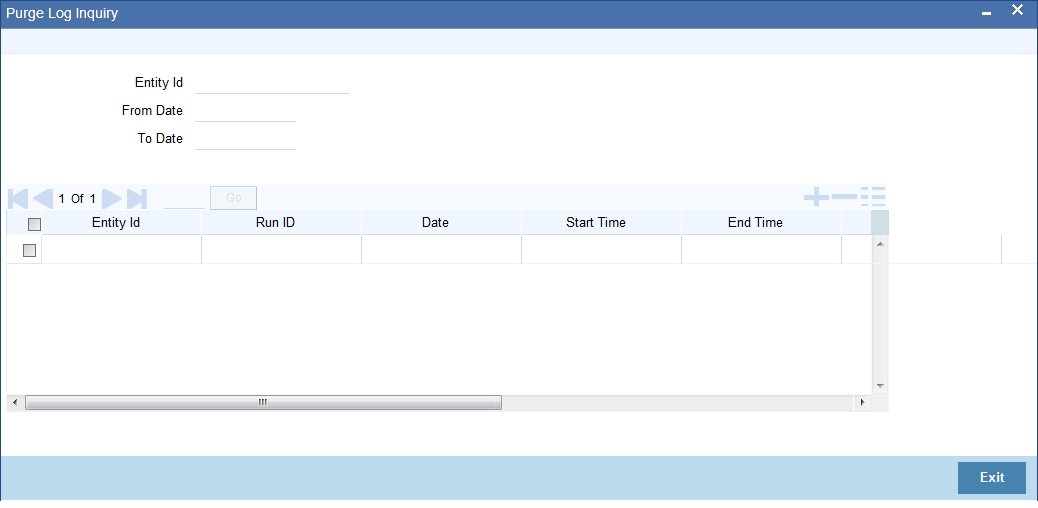This screenshot has width=1038, height=508.
Task: Click the first row Date cell
Action: click(x=442, y=250)
